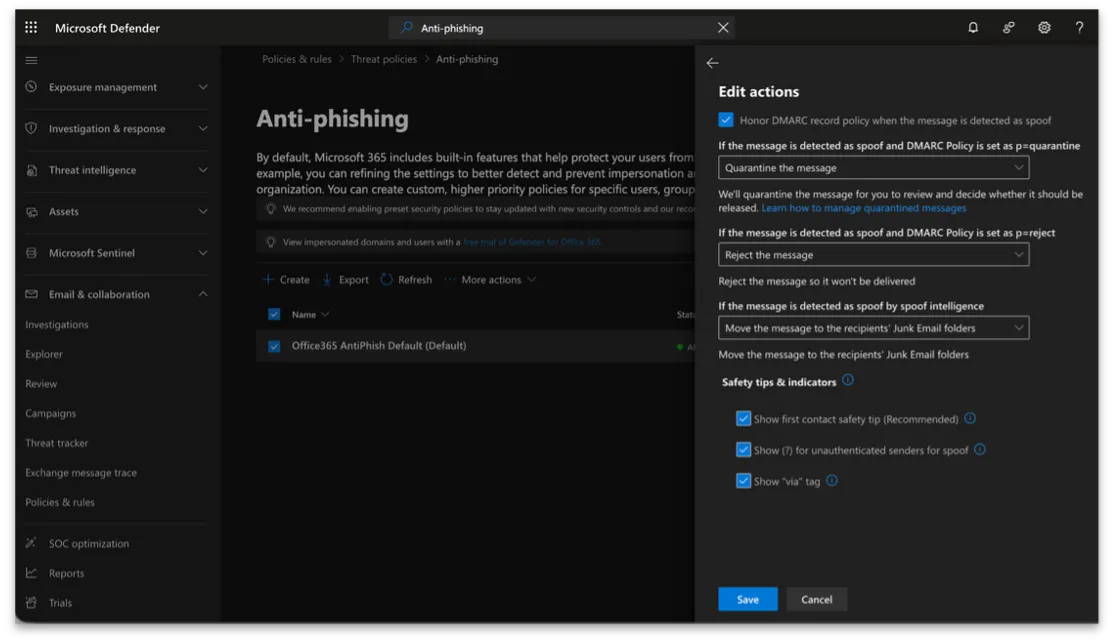Toggle Show (?) for unauthenticated senders checkbox
The width and height of the screenshot is (1118, 644).
pos(744,450)
